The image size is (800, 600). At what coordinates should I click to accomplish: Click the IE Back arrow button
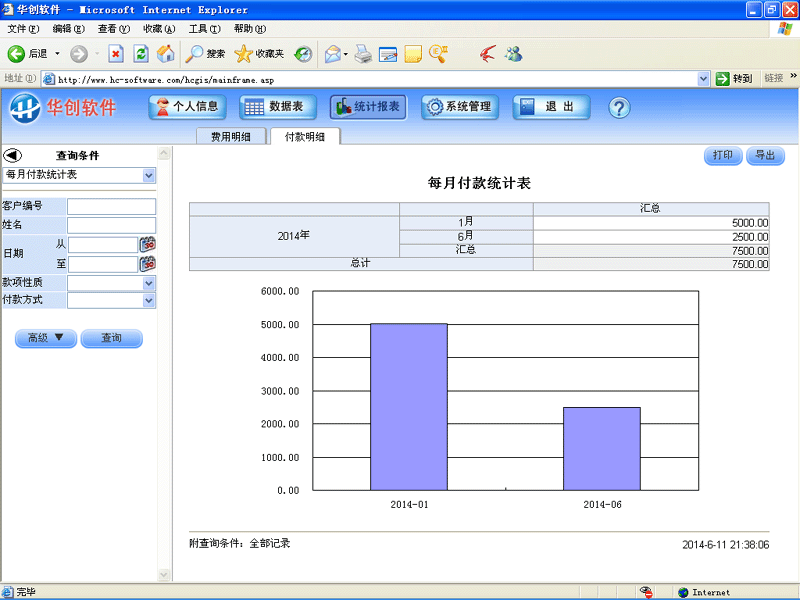tap(16, 54)
